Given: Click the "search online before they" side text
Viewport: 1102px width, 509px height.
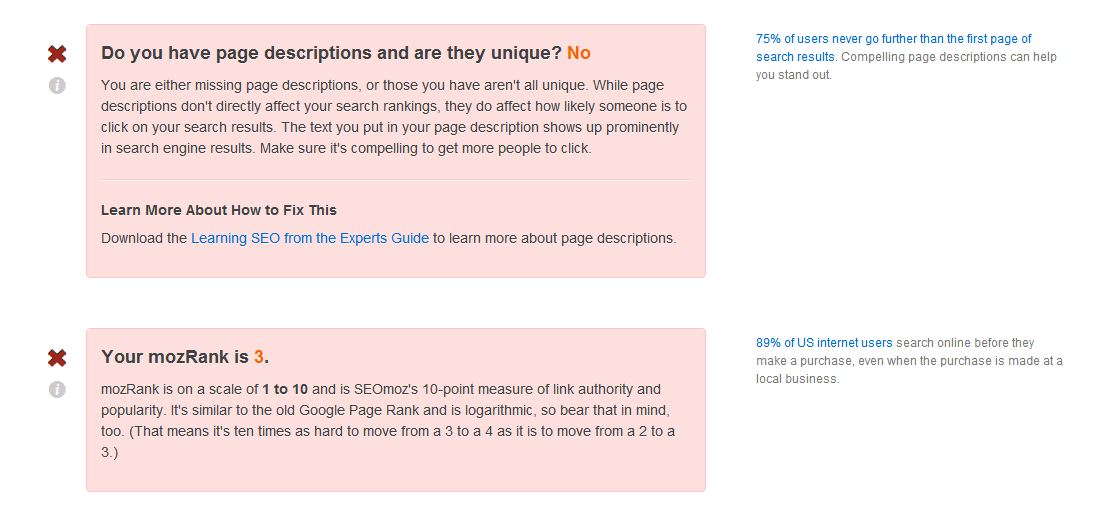Looking at the screenshot, I should 965,343.
